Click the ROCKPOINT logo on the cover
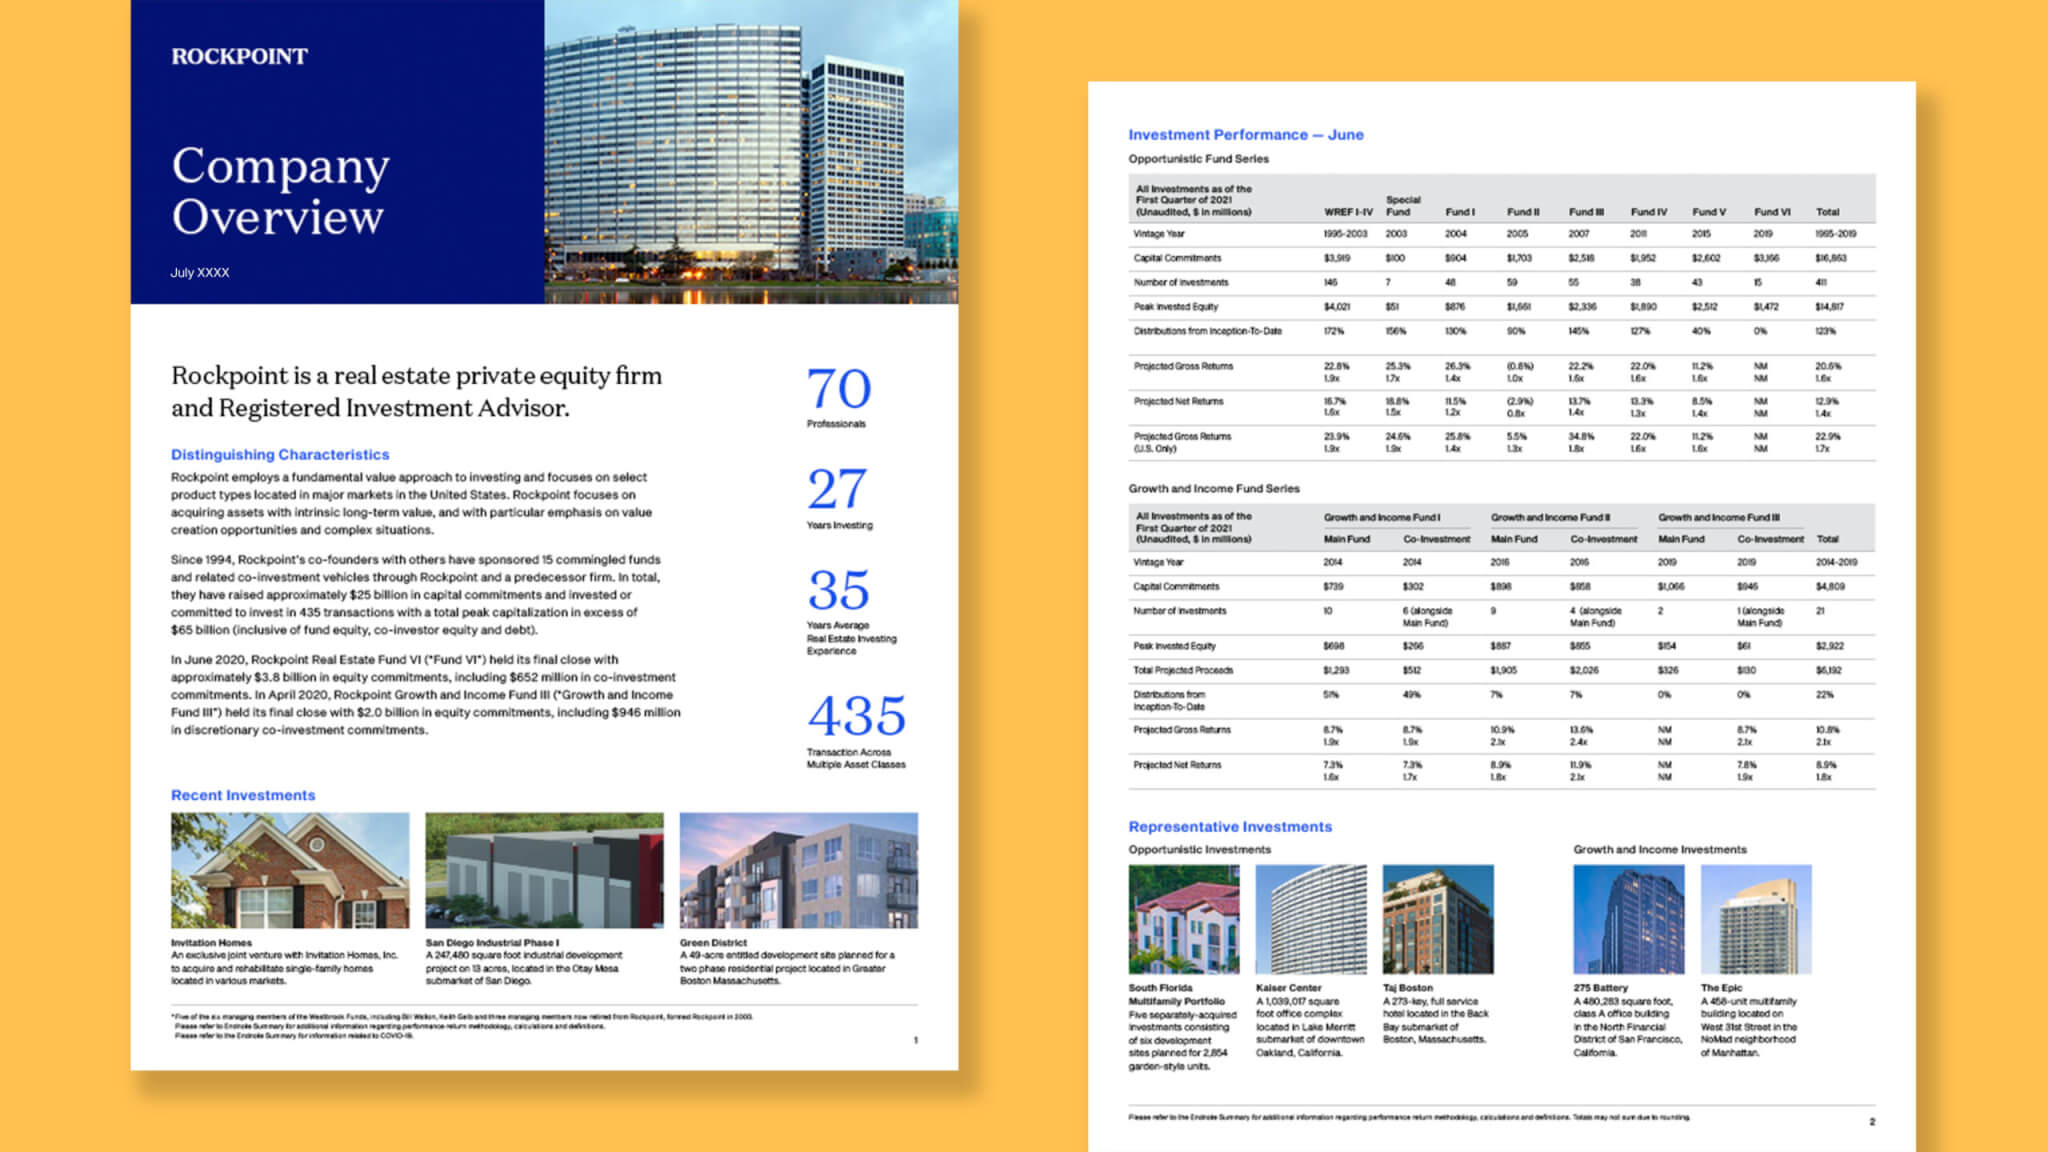 [x=239, y=56]
